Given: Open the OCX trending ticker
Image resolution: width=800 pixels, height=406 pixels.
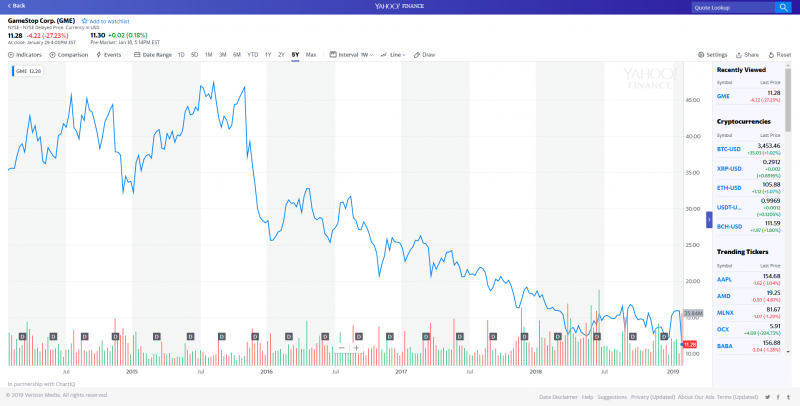Looking at the screenshot, I should pyautogui.click(x=722, y=329).
